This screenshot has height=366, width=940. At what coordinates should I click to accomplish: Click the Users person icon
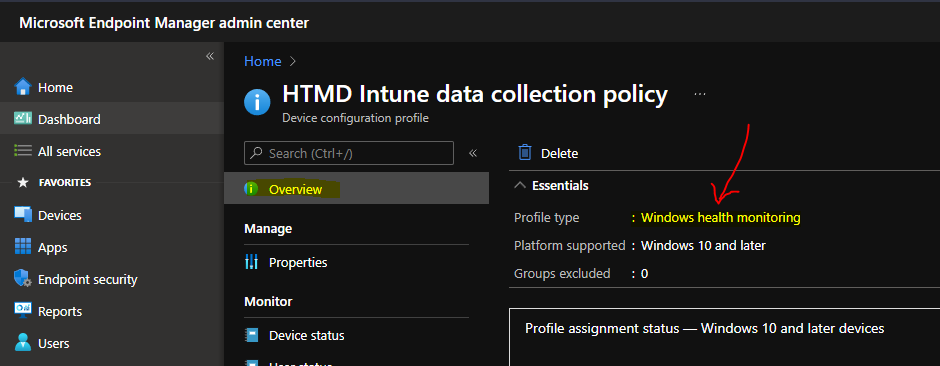pyautogui.click(x=23, y=343)
